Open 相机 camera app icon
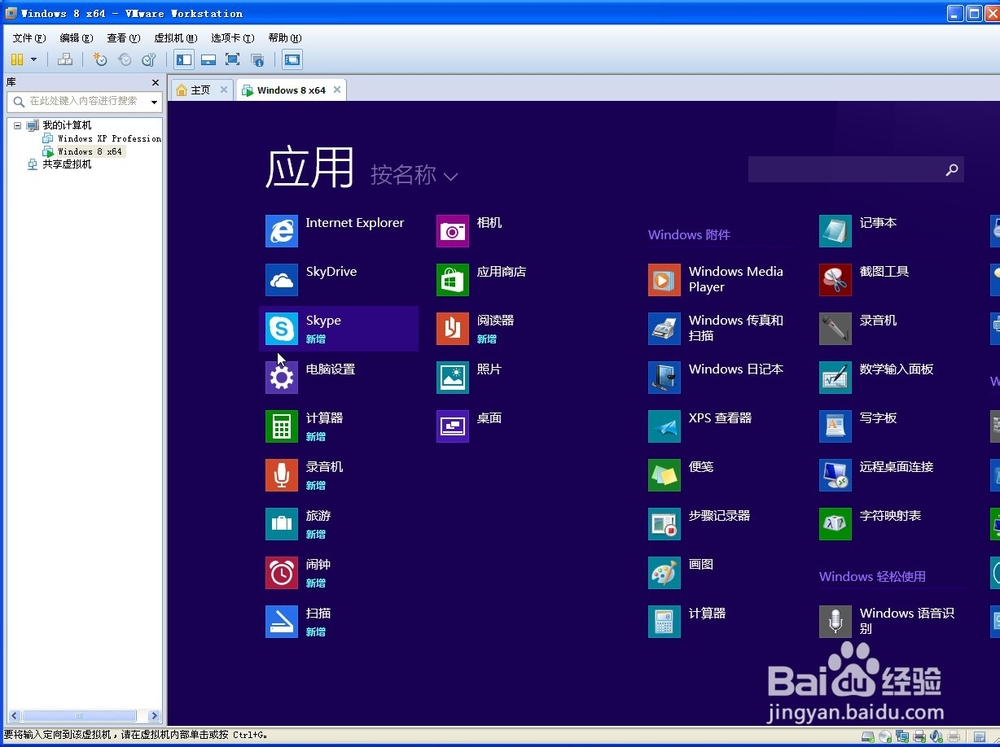 [452, 230]
